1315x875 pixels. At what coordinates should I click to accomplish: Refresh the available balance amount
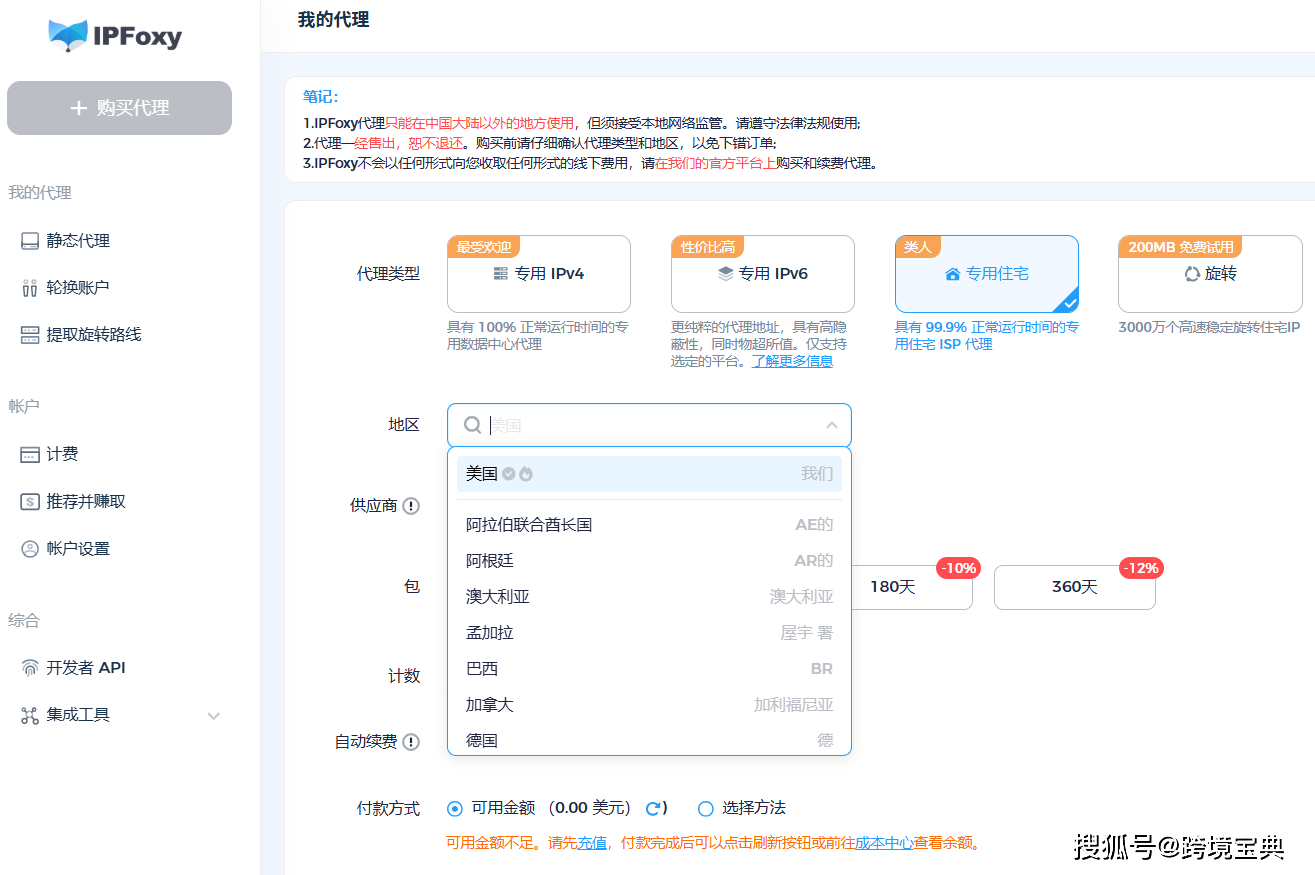click(x=654, y=809)
